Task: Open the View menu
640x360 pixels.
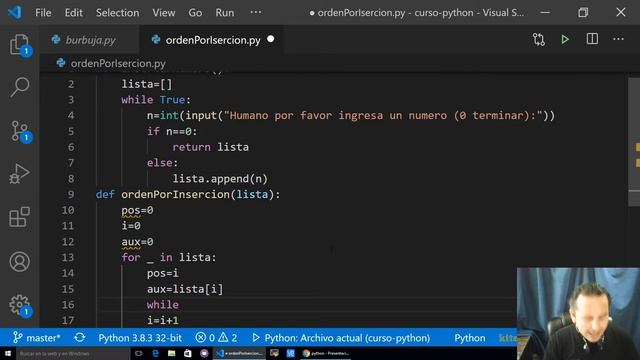Action: [x=164, y=13]
